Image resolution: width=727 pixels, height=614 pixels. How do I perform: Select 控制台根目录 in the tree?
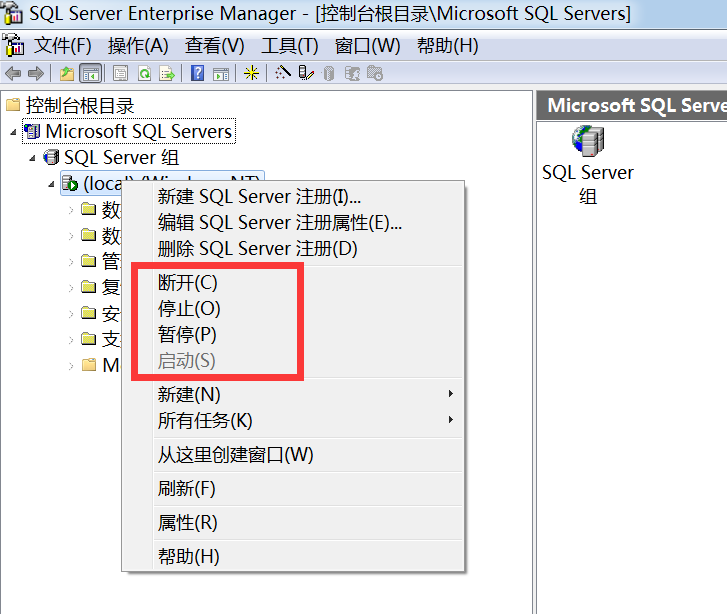(80, 105)
